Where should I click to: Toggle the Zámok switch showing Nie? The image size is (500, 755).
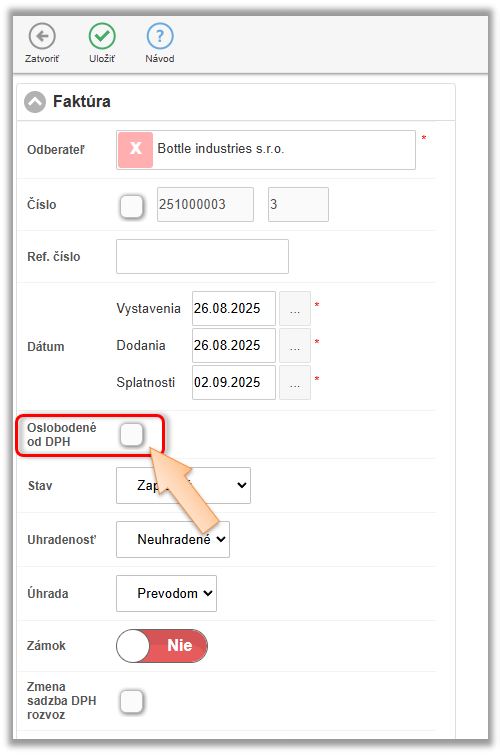(x=162, y=646)
